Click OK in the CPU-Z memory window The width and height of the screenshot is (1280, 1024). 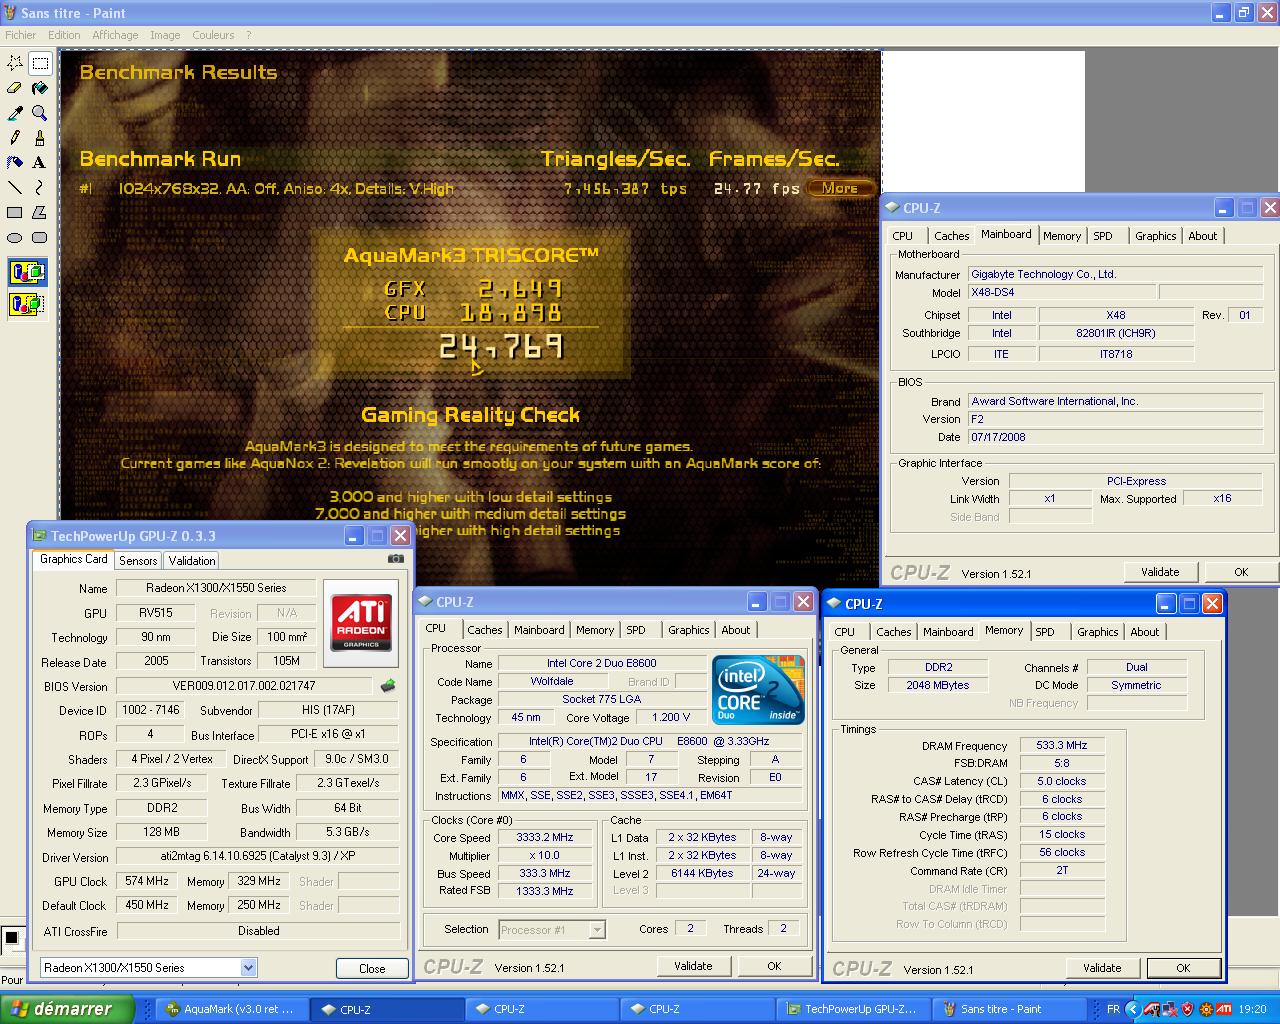[x=1183, y=968]
